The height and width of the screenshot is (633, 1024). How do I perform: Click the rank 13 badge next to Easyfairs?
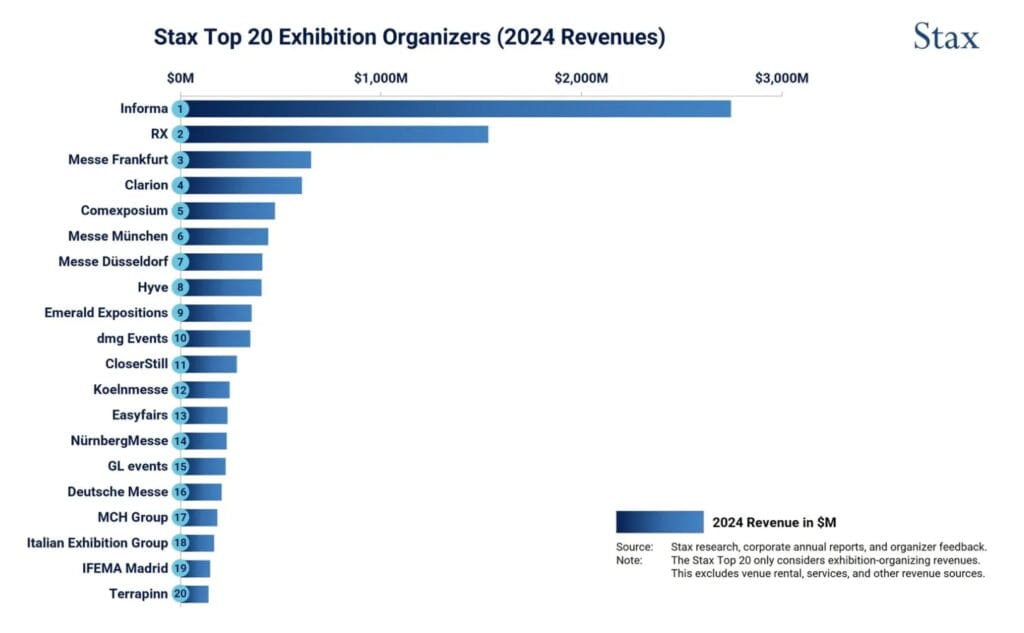[181, 415]
